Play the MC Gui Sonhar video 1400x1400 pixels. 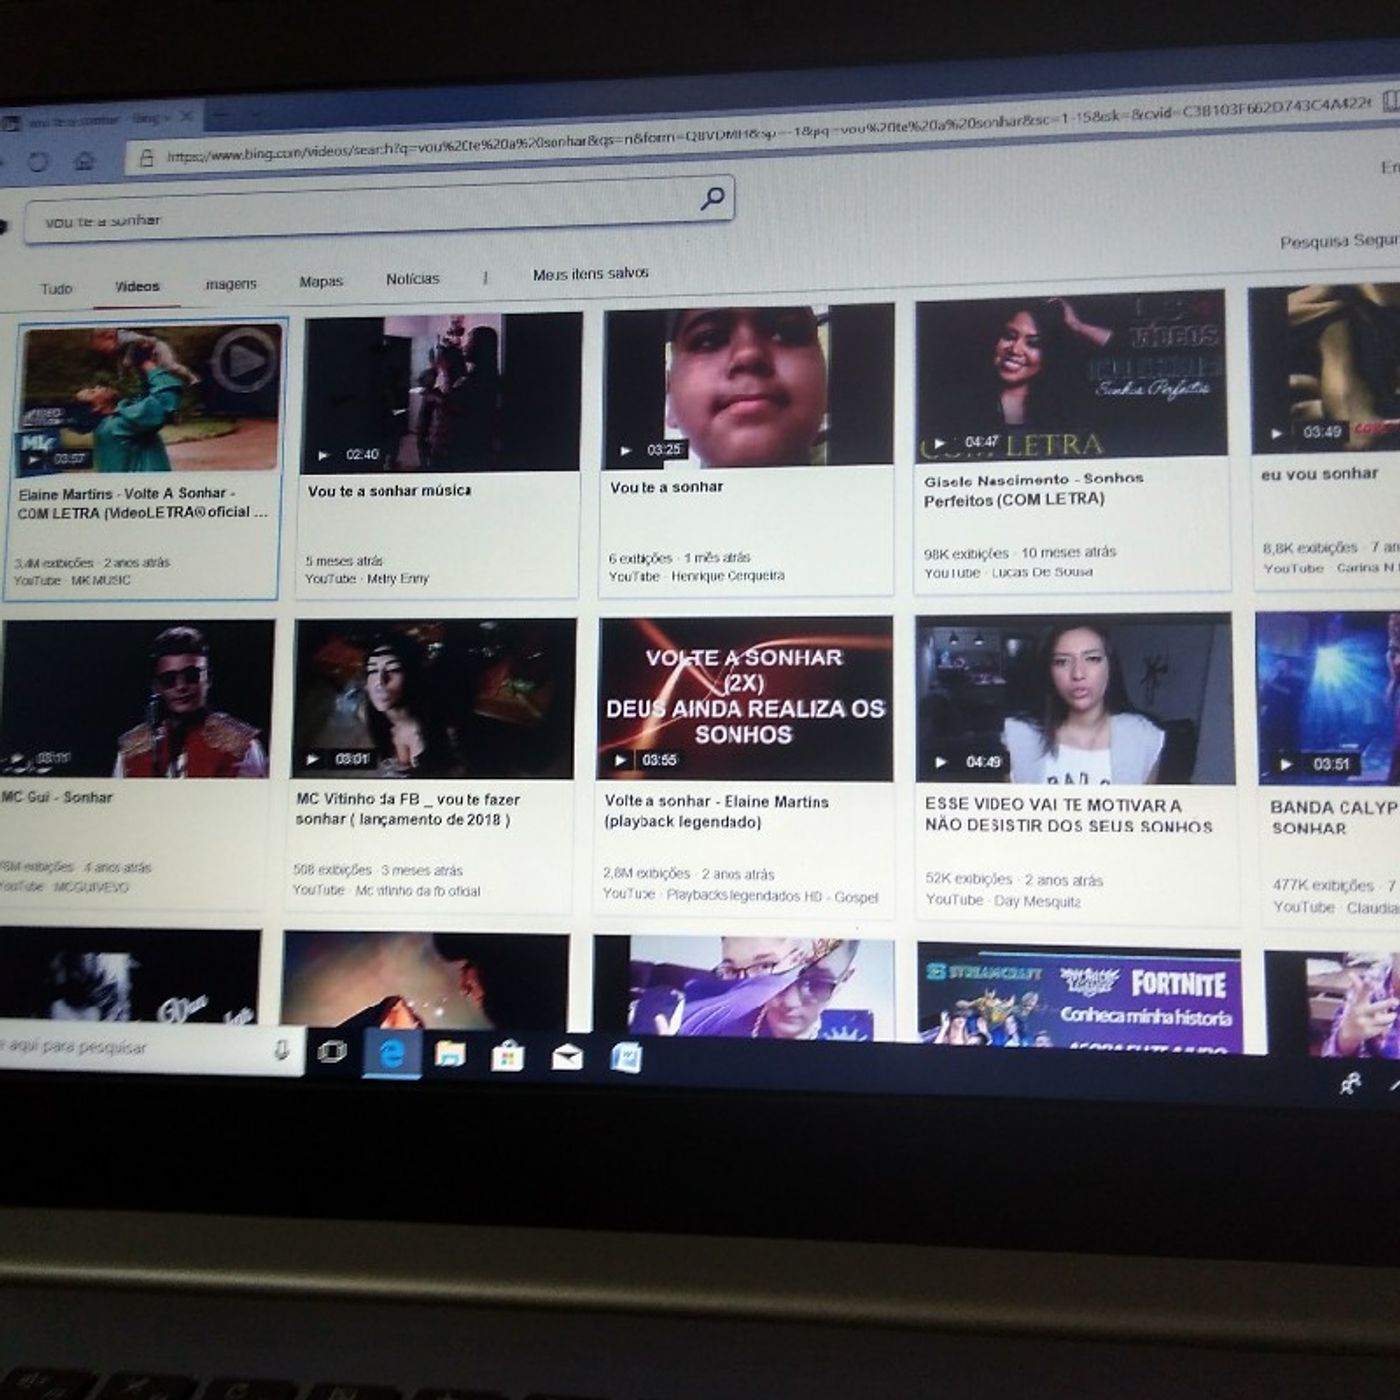tap(137, 698)
